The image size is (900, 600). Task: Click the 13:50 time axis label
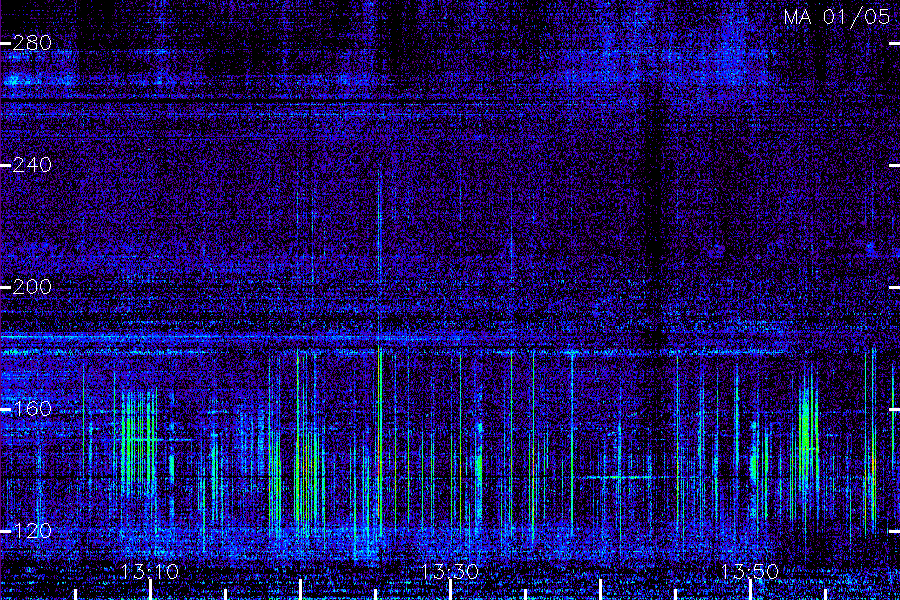coord(750,572)
